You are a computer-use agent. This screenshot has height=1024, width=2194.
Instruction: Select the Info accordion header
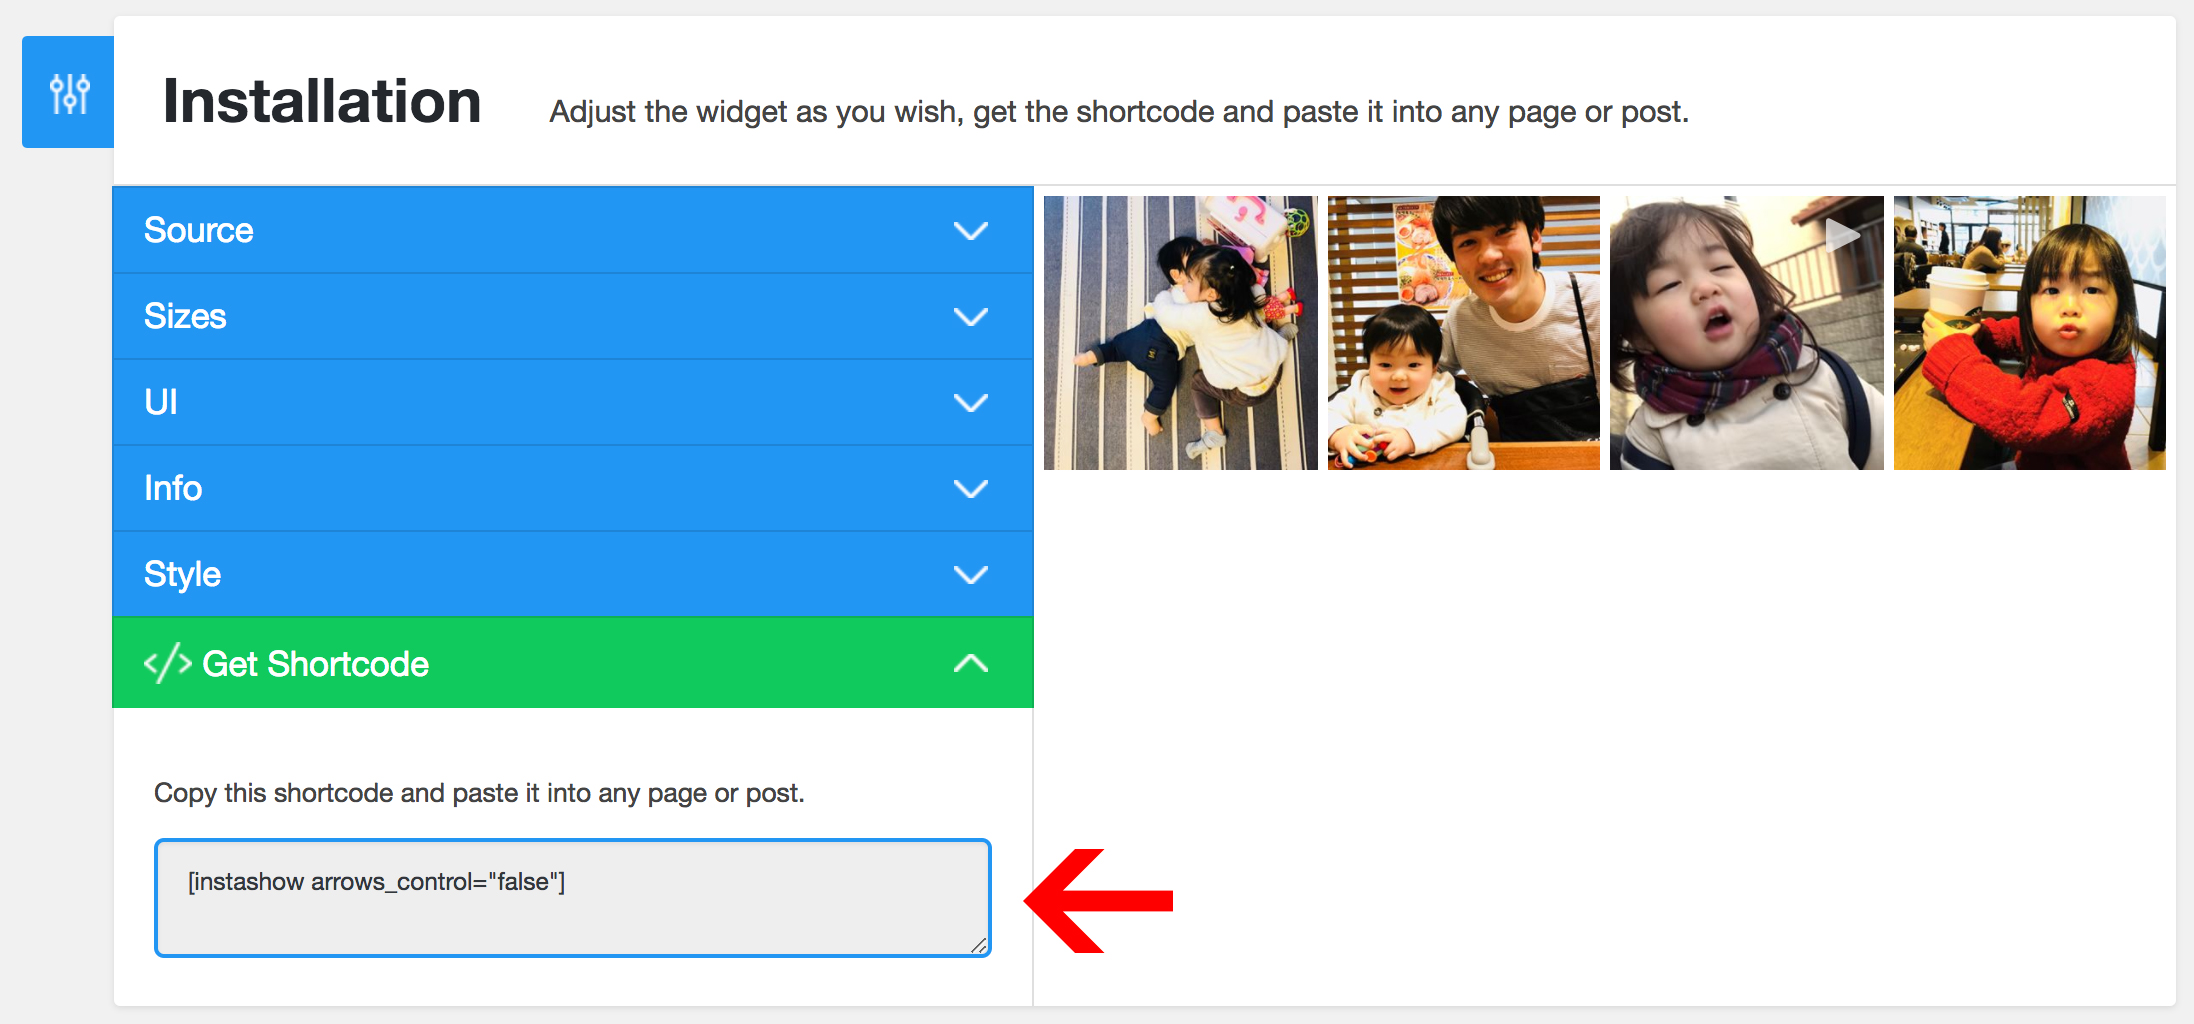573,488
